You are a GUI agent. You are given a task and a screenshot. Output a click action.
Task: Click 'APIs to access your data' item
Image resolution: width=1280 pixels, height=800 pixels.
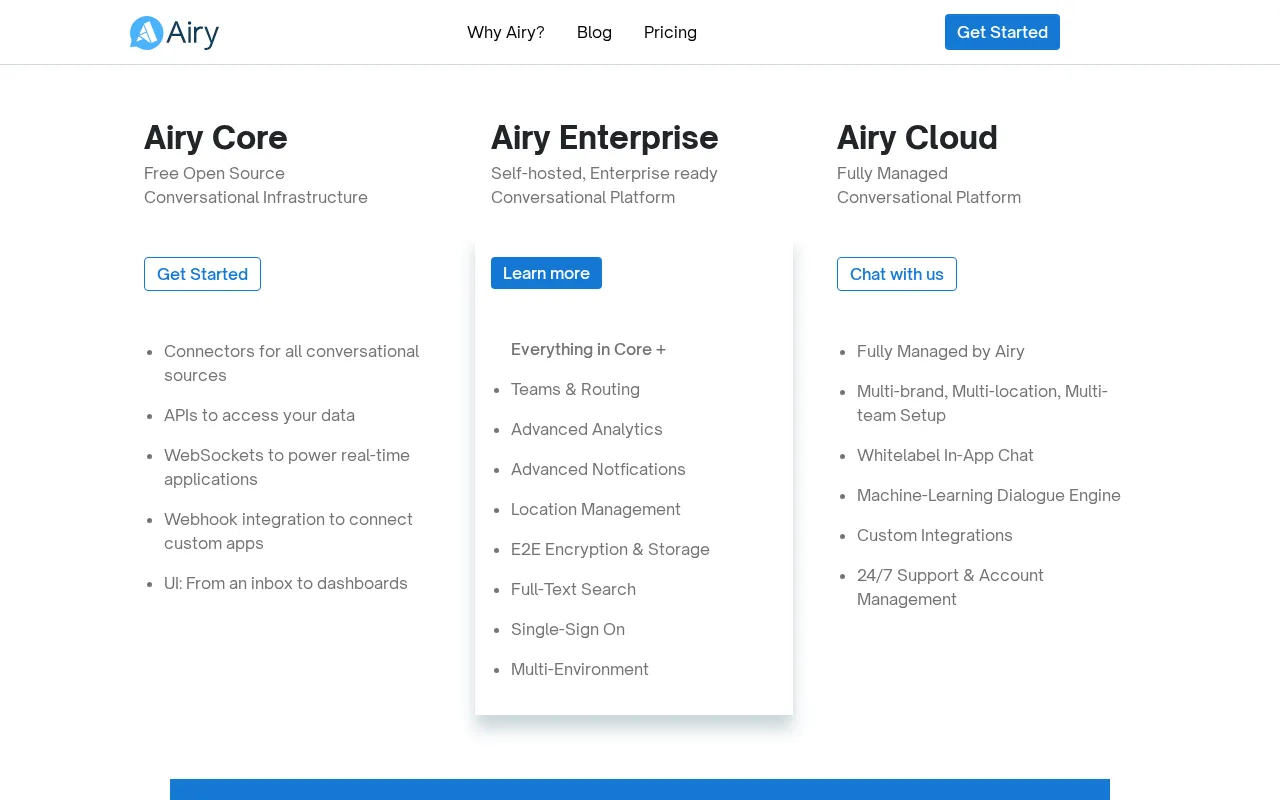click(x=259, y=415)
